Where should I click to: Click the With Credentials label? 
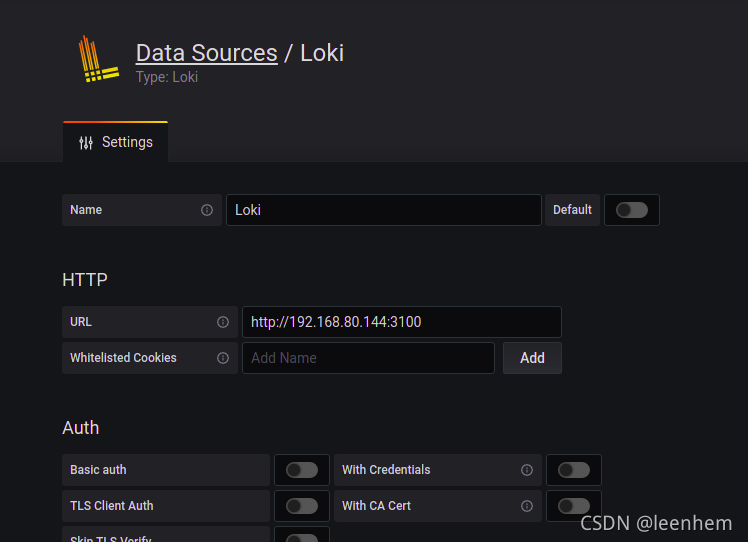click(386, 470)
